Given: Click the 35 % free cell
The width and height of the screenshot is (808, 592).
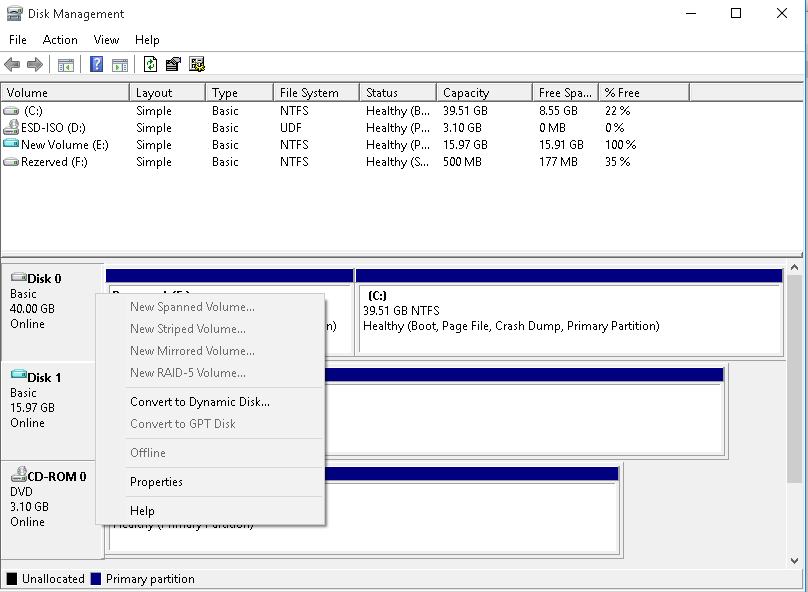Looking at the screenshot, I should tap(617, 162).
